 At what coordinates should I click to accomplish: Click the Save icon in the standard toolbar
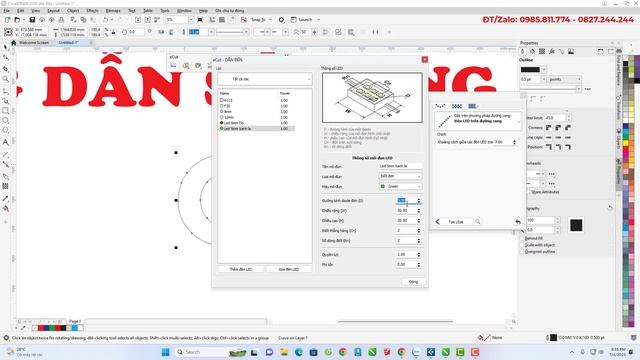[x=32, y=20]
